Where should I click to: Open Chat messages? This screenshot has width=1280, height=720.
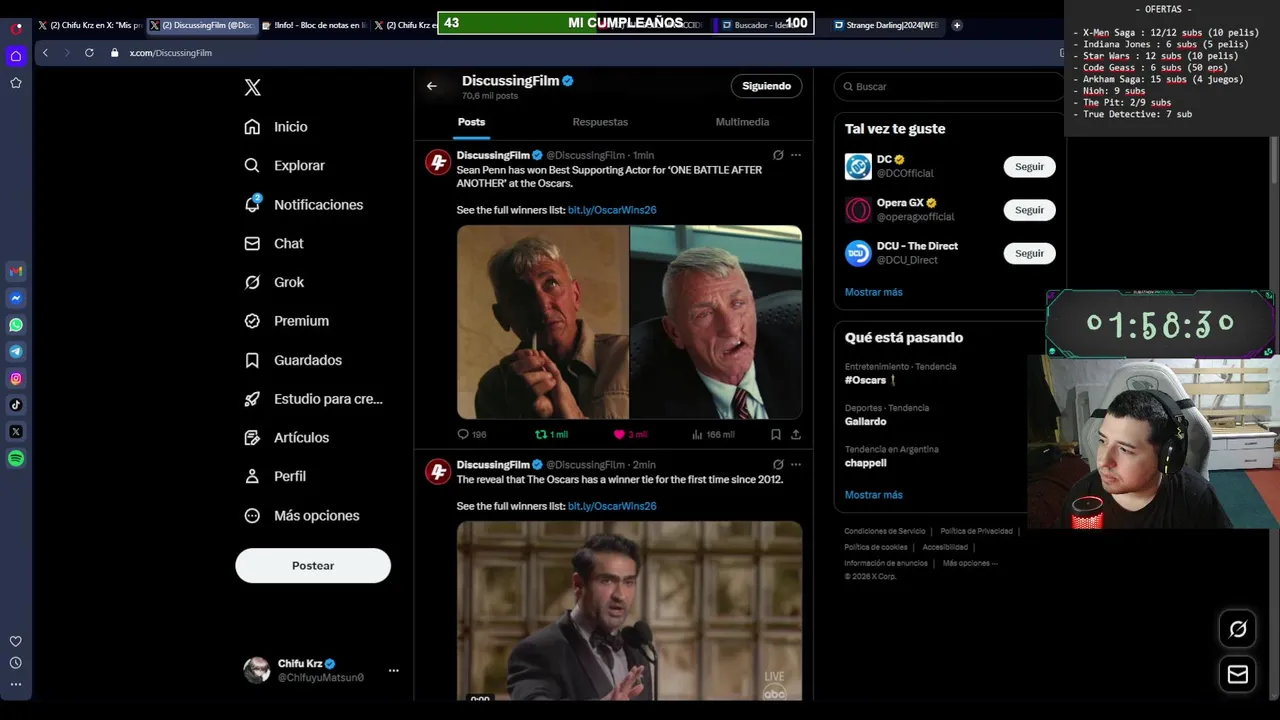(274, 243)
